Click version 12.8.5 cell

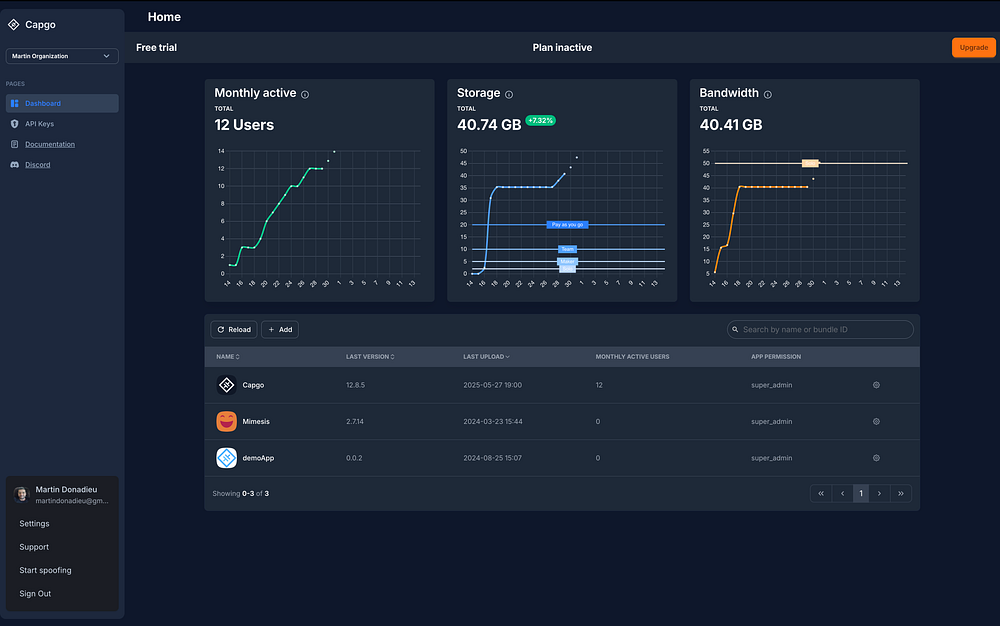[355, 385]
